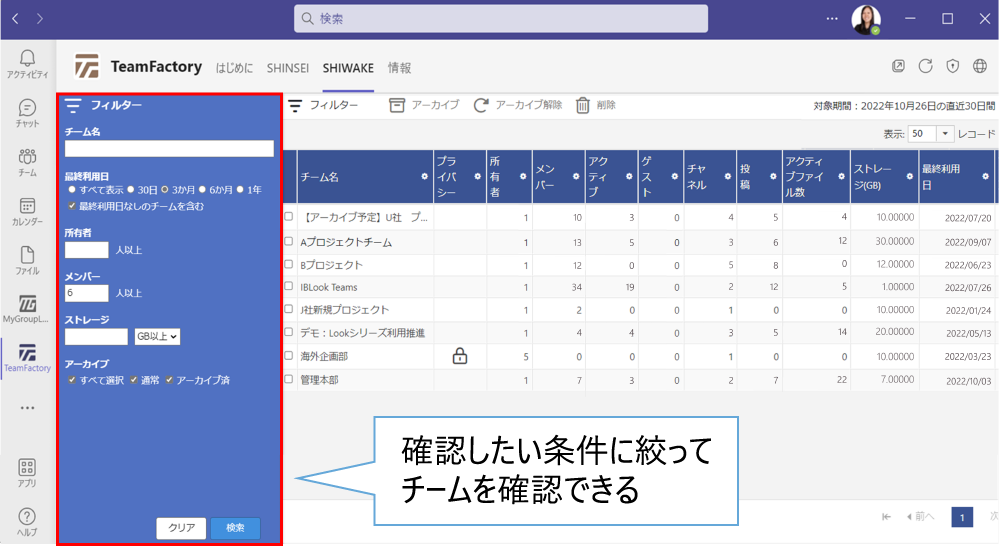The height and width of the screenshot is (546, 999).
Task: Click the unarchive (アーカイブ解除) icon
Action: (x=481, y=105)
